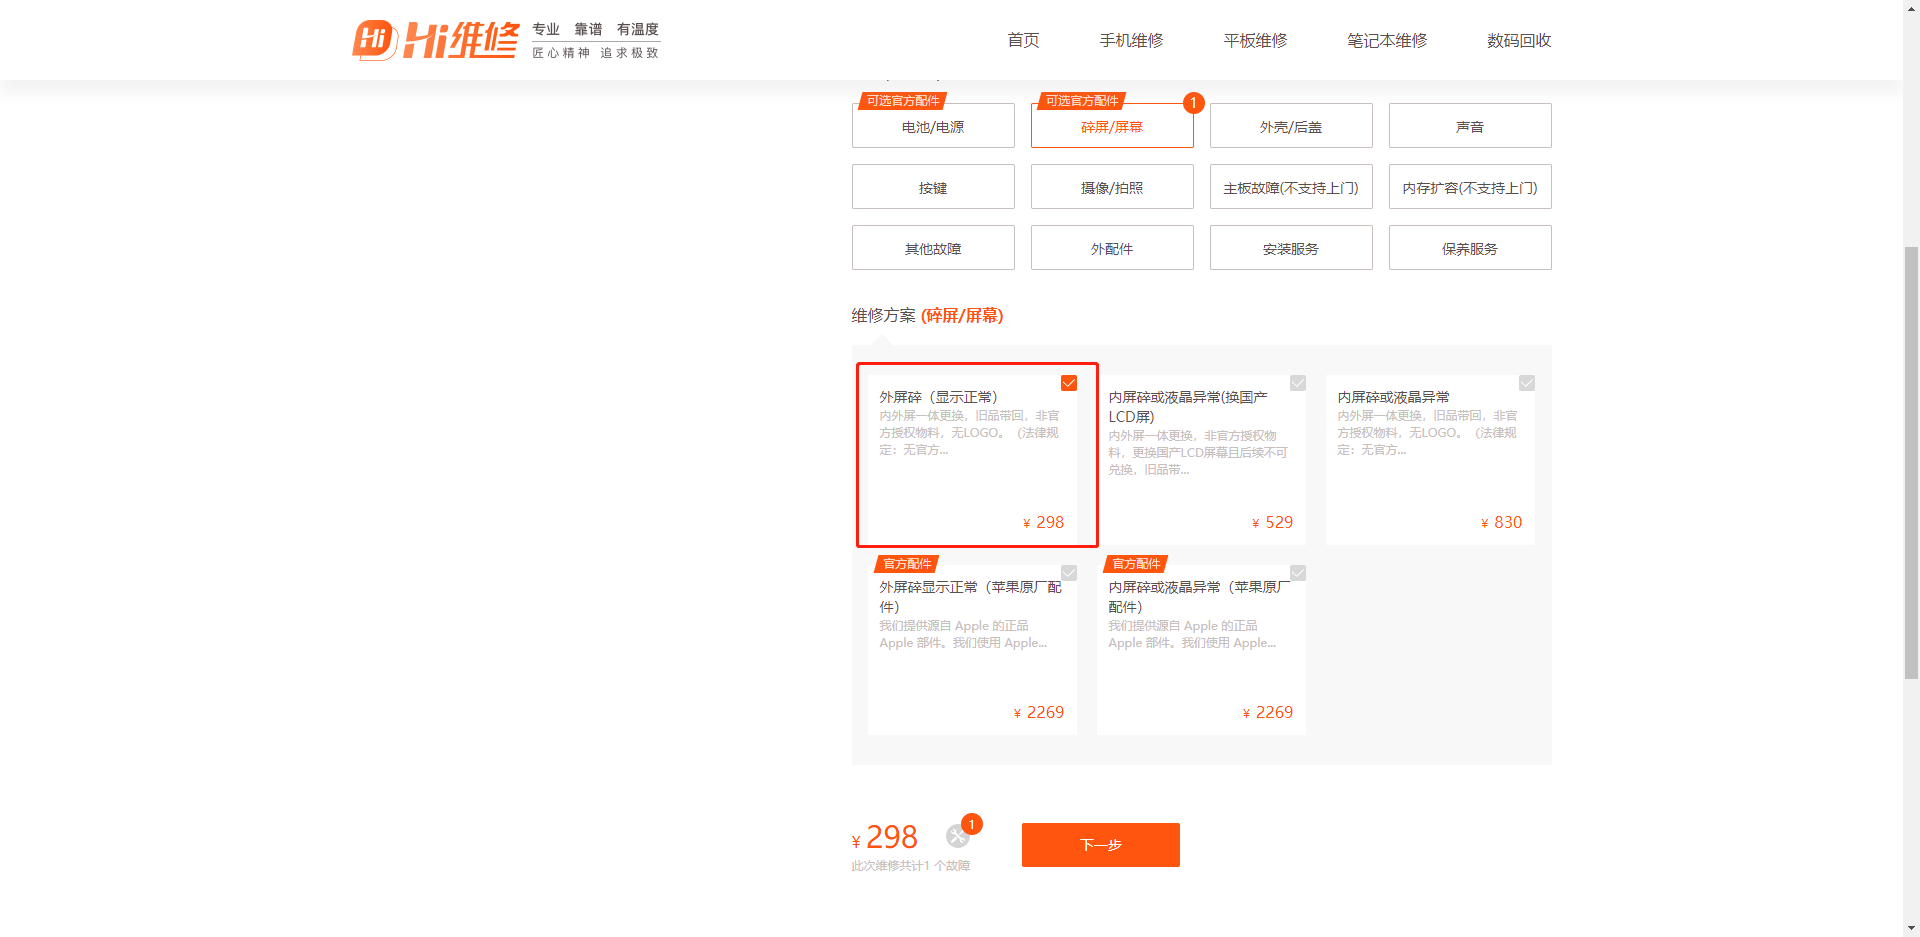Image resolution: width=1920 pixels, height=937 pixels.
Task: Choose the 声音 fault type
Action: 1470,126
